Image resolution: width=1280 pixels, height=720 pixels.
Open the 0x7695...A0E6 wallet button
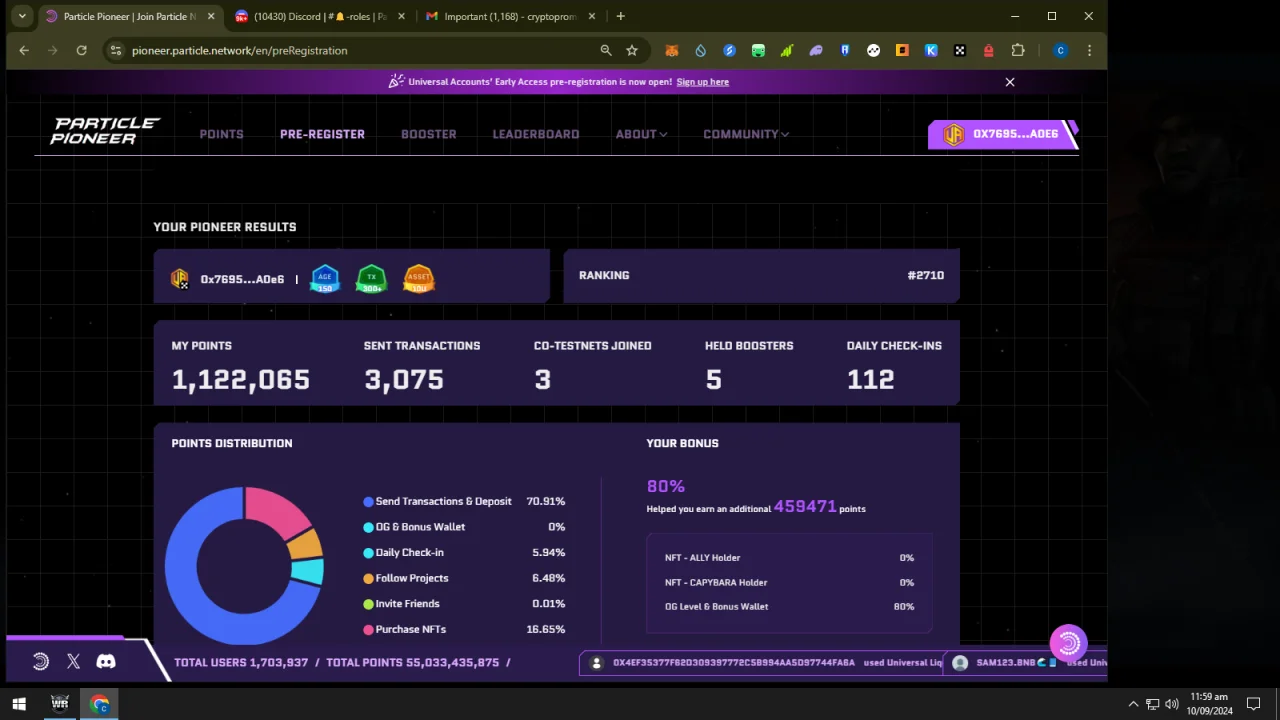pyautogui.click(x=1003, y=134)
